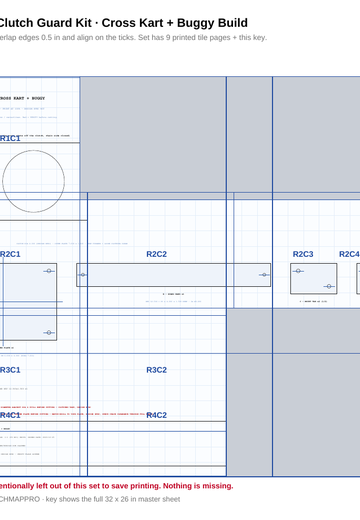Click the tall side plate under R2C1

pyautogui.click(x=28, y=302)
